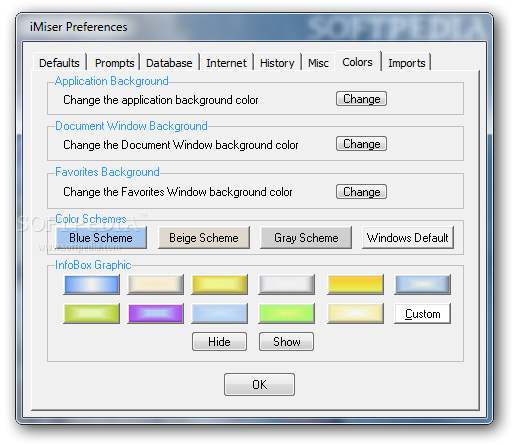Pick the blue gradient InfoBox graphic in the top row
Image resolution: width=514 pixels, height=445 pixels.
click(x=91, y=284)
